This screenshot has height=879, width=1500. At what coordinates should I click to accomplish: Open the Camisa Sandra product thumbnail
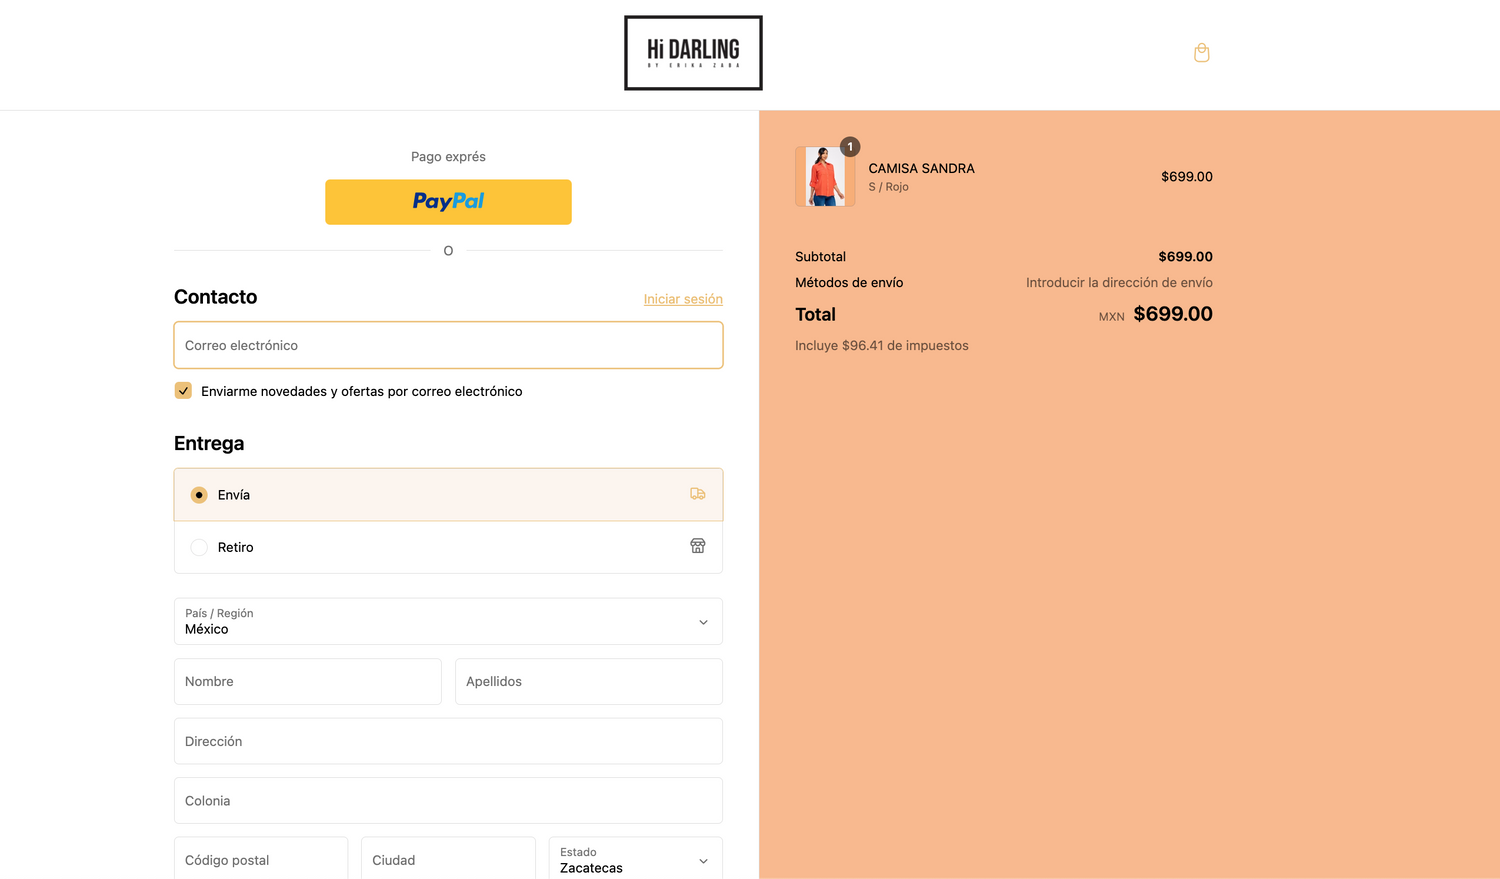pyautogui.click(x=824, y=177)
